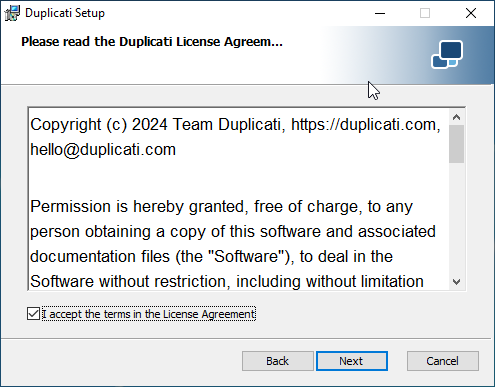Click the license scrollbar down arrow
495x387 pixels.
point(457,282)
